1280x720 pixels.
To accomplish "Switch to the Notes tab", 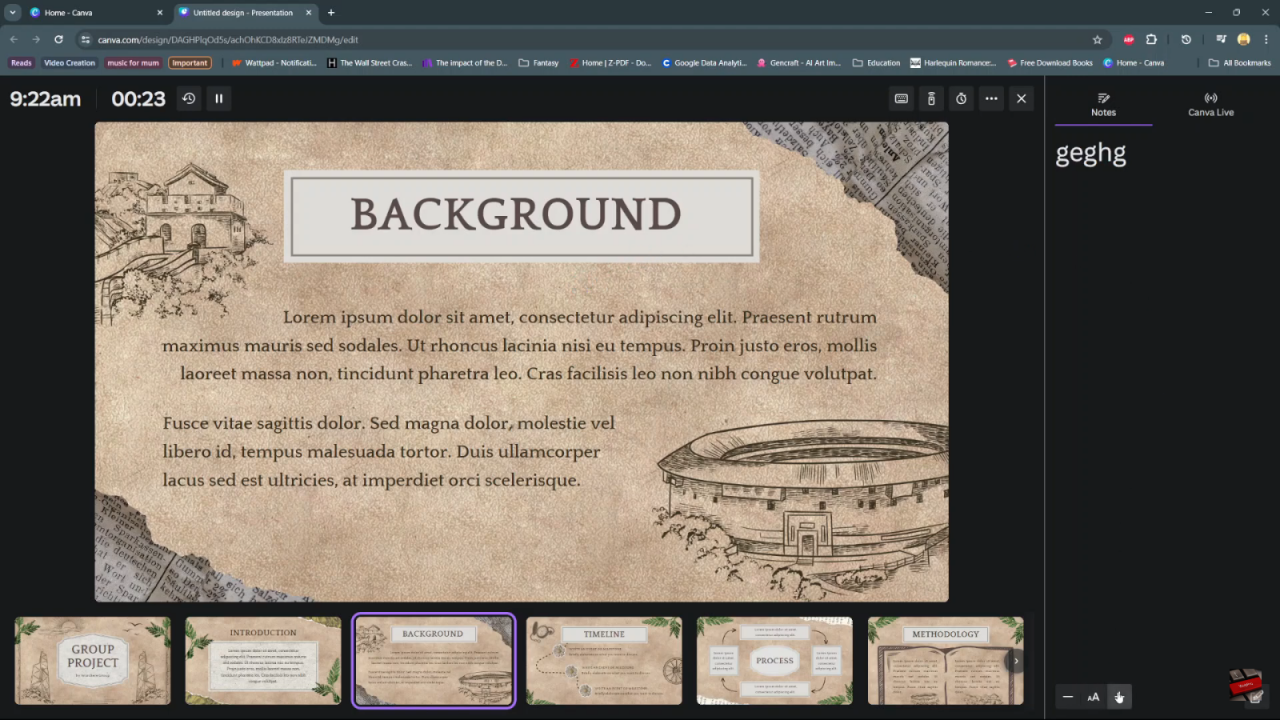I will point(1103,104).
